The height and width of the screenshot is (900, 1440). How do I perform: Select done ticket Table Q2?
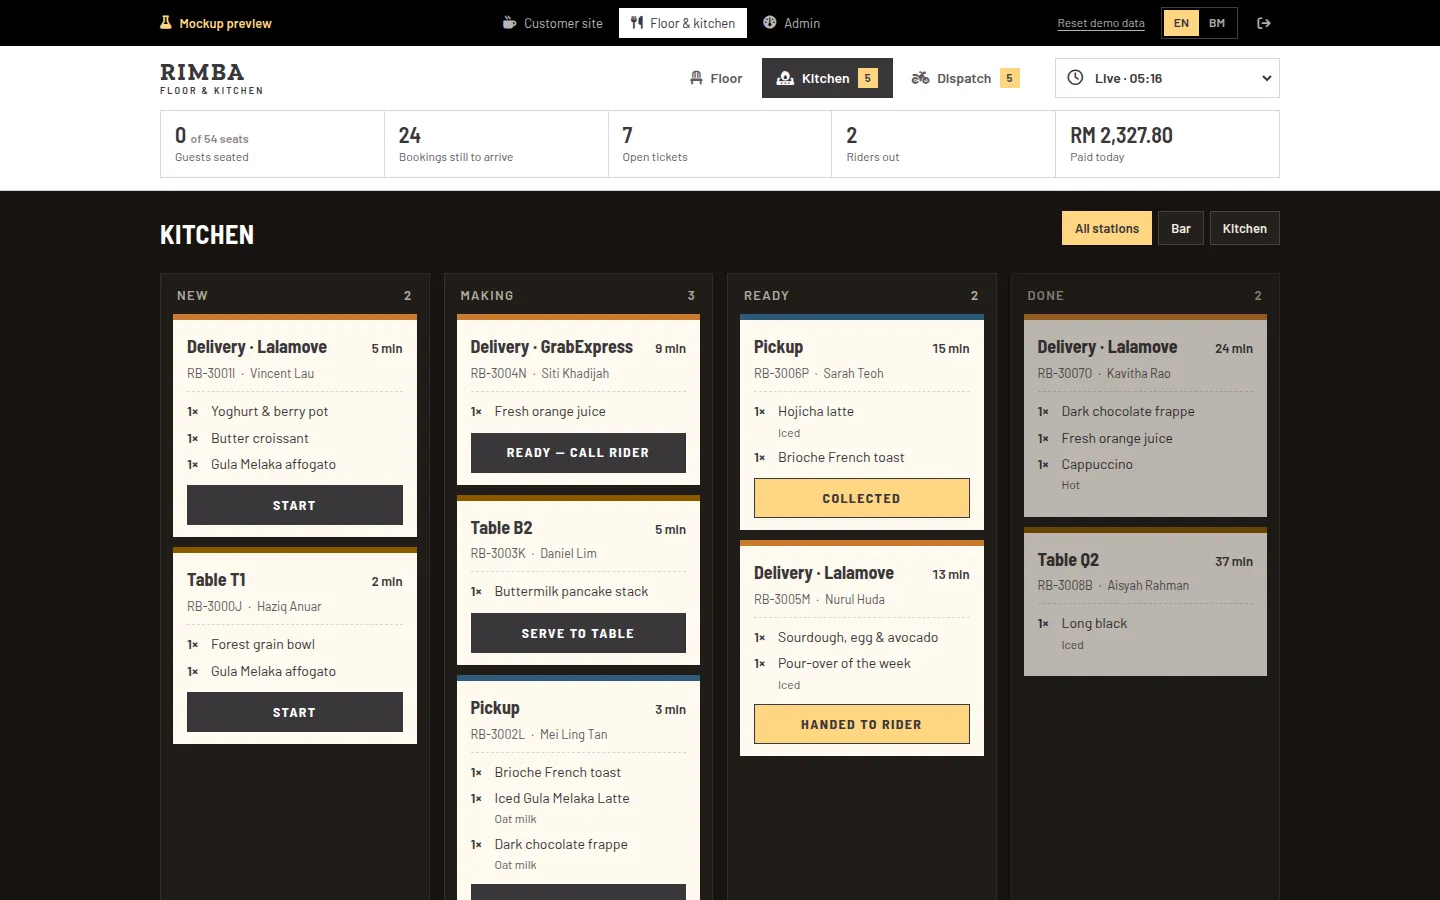pos(1145,601)
